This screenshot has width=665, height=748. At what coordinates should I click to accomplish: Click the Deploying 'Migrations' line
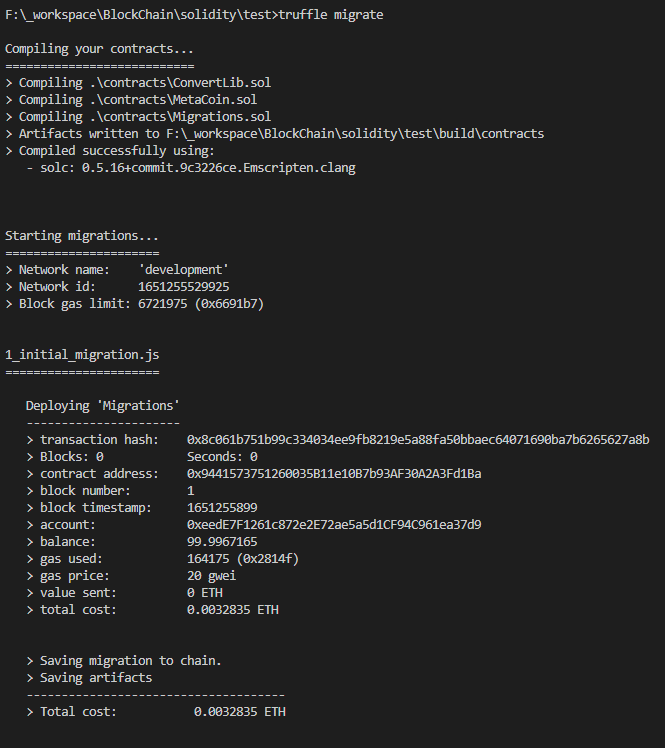[103, 406]
